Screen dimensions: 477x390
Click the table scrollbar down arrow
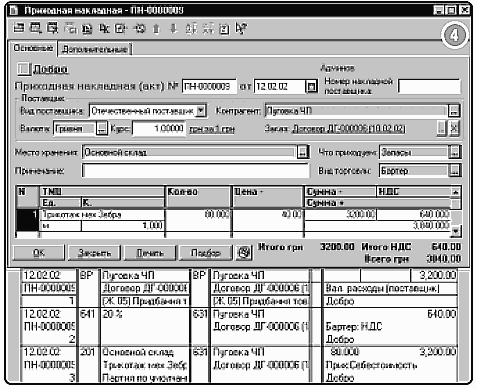click(455, 230)
